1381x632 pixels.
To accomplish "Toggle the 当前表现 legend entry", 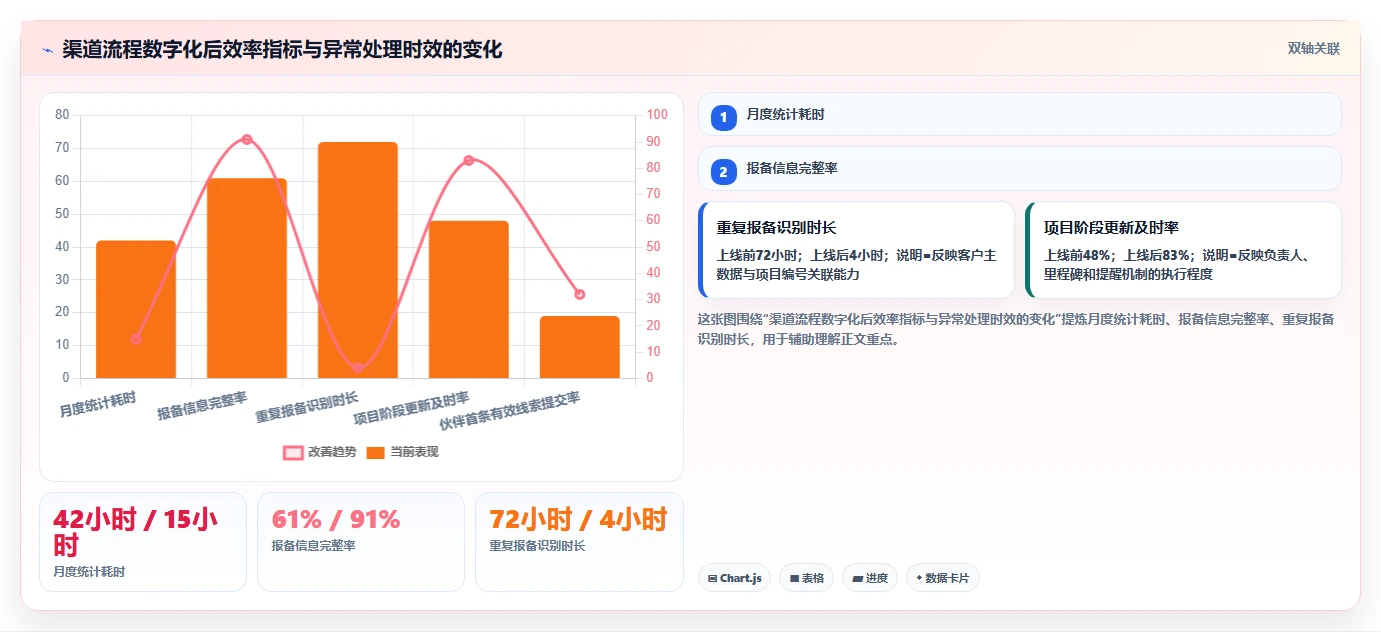I will (402, 452).
